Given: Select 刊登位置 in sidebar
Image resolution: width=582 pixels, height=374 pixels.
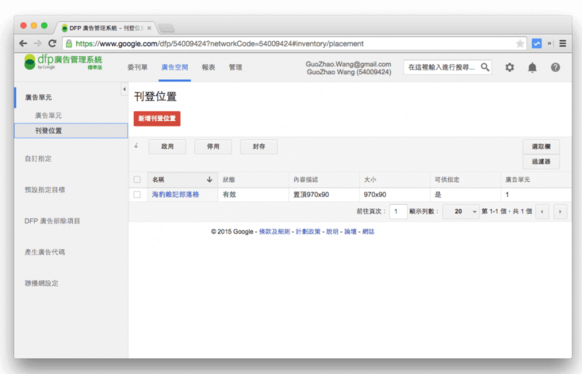Looking at the screenshot, I should click(x=71, y=131).
